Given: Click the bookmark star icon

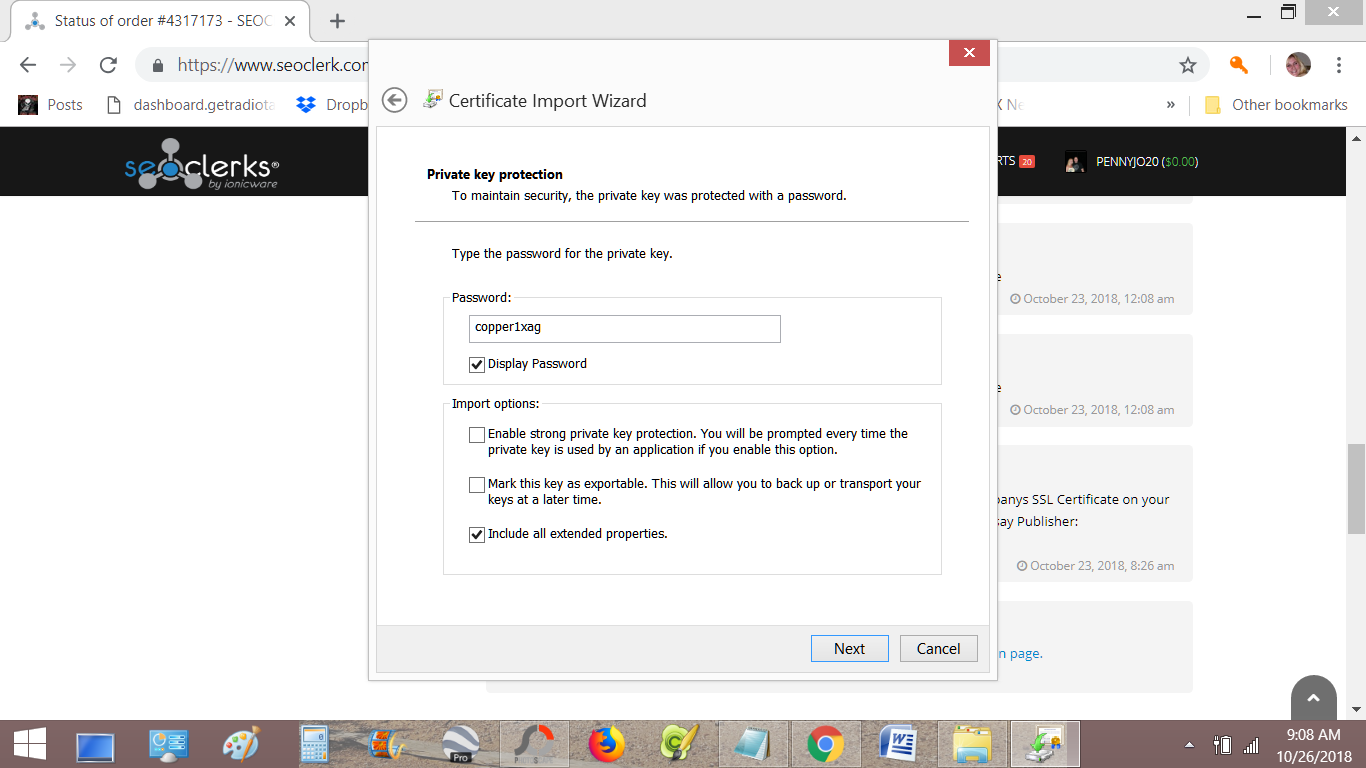Looking at the screenshot, I should [1187, 65].
